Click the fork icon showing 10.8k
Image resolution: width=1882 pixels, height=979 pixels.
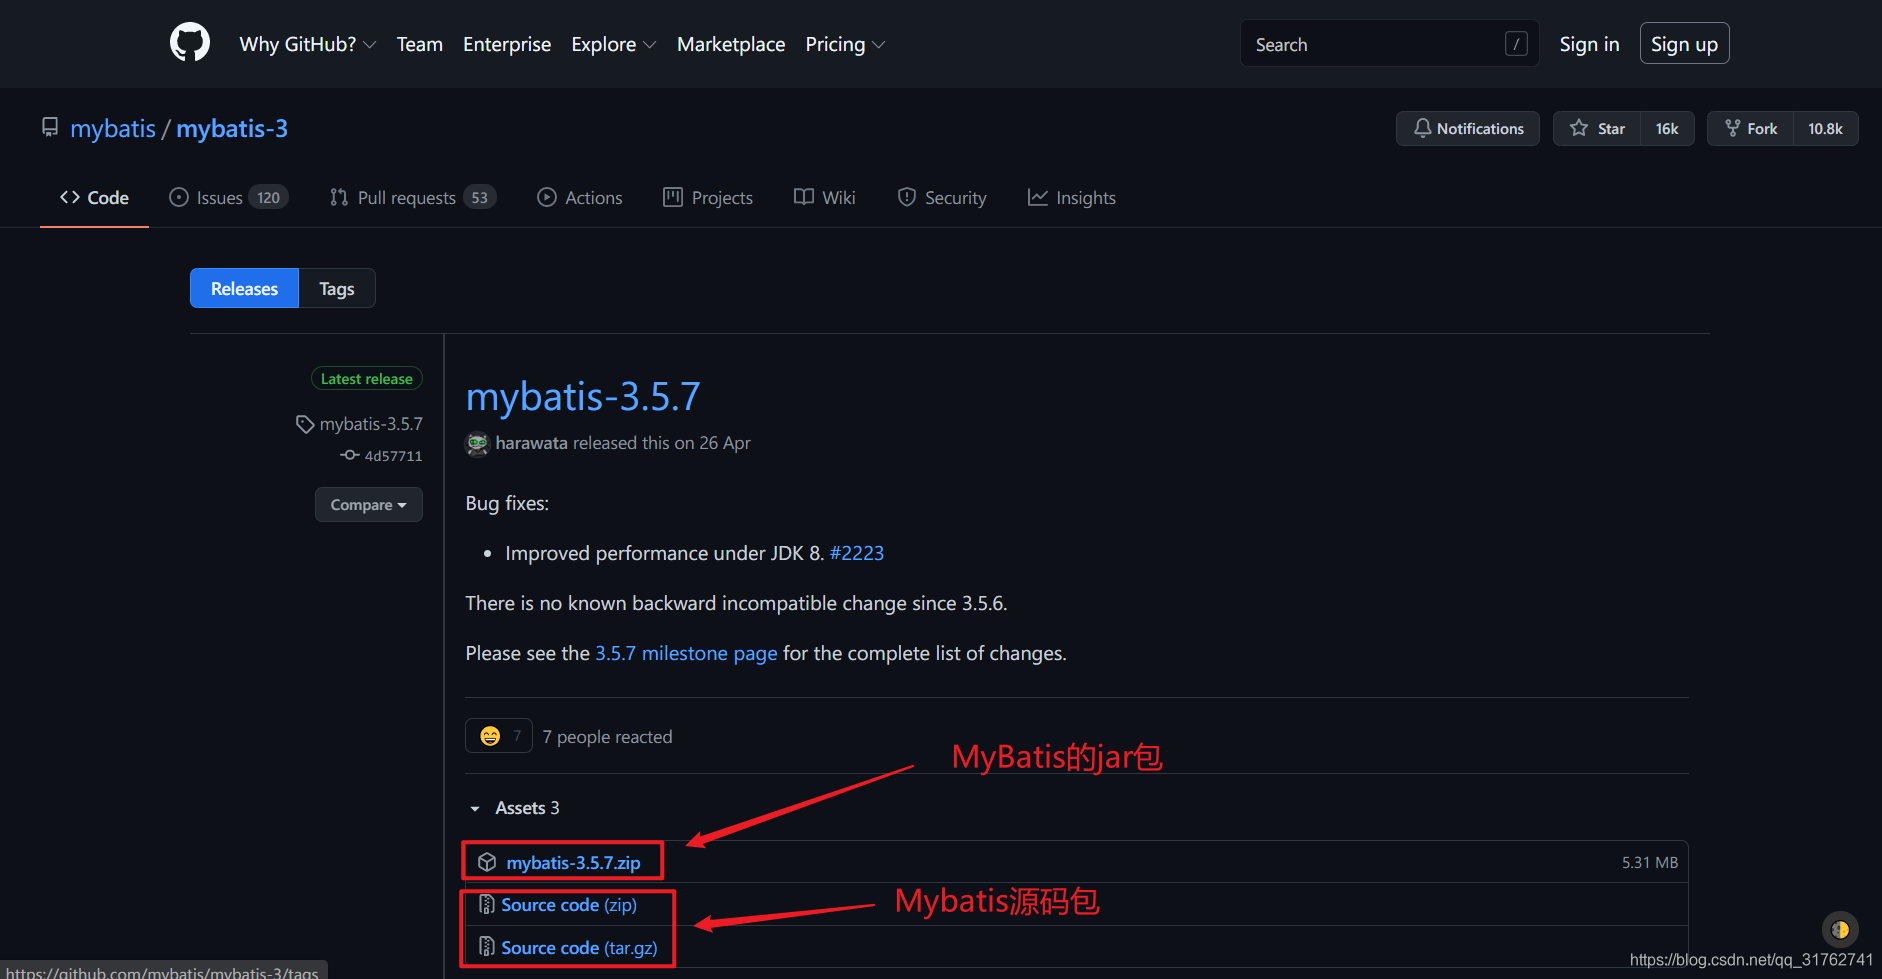(x=1732, y=128)
